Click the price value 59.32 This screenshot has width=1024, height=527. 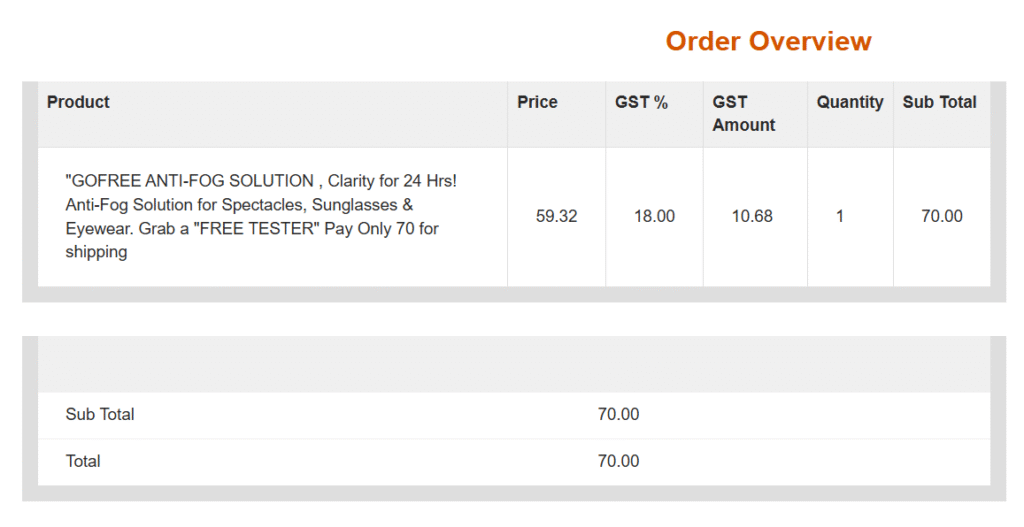pos(556,216)
